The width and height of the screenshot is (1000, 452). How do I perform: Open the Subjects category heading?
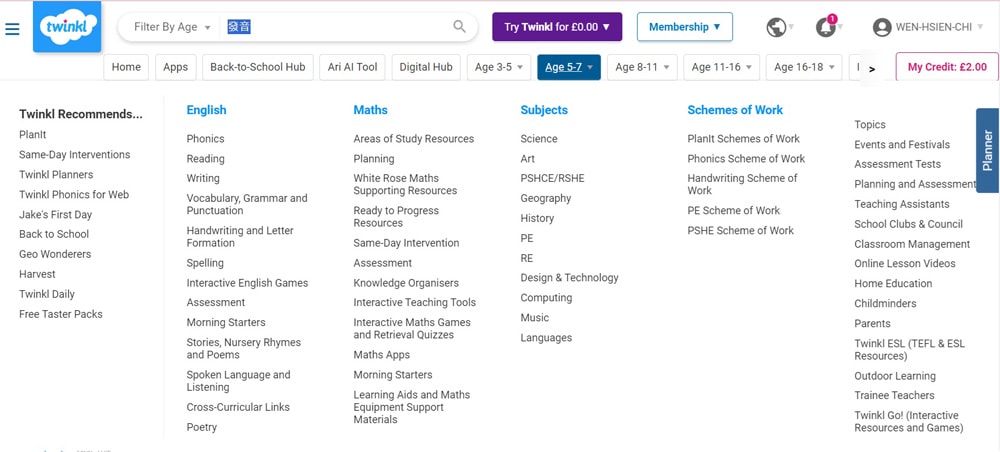pos(544,110)
